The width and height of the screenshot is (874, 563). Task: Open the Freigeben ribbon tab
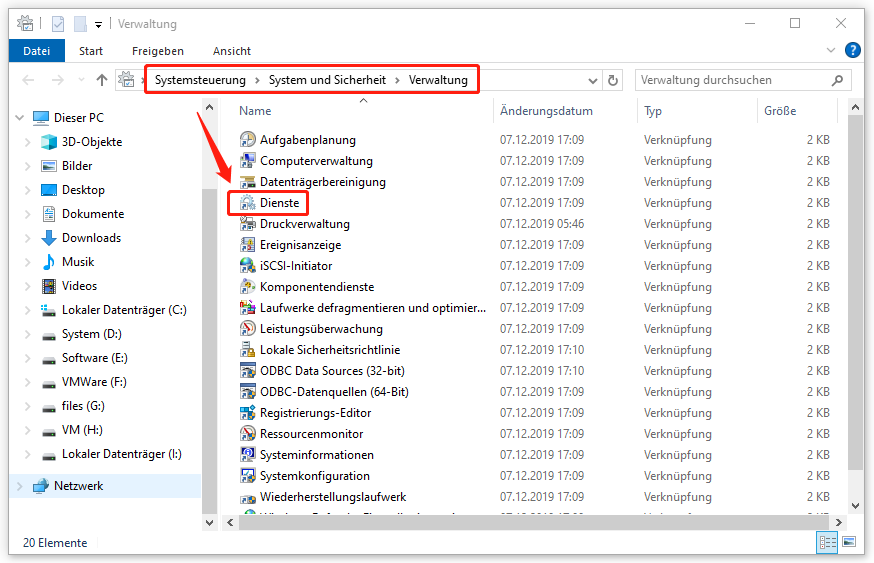(158, 51)
